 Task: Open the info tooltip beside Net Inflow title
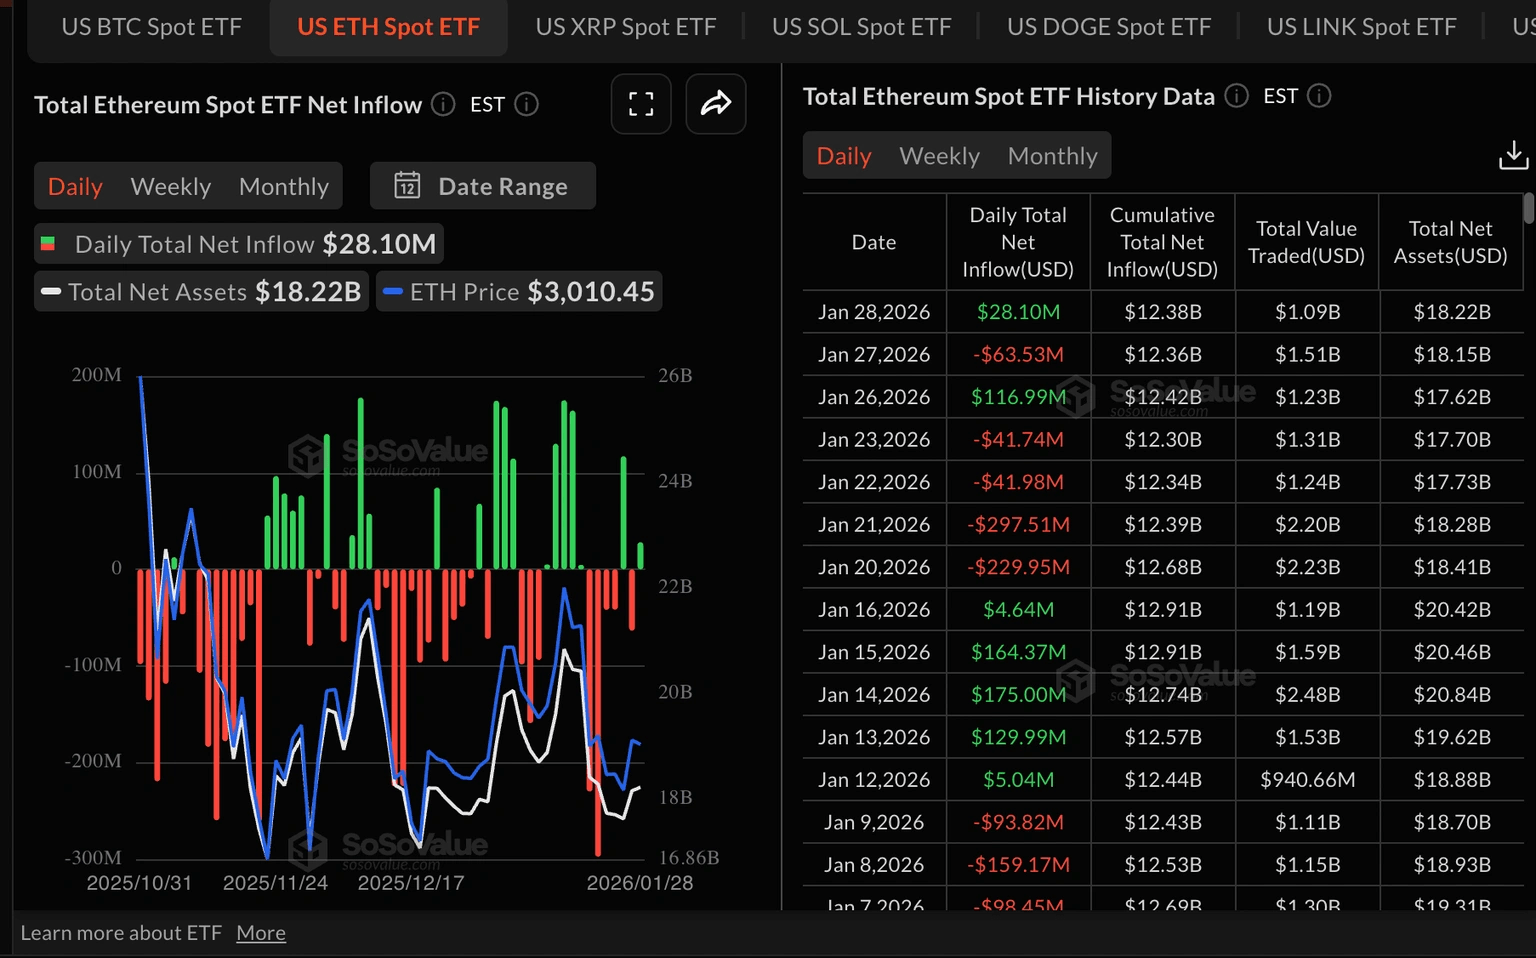442,104
